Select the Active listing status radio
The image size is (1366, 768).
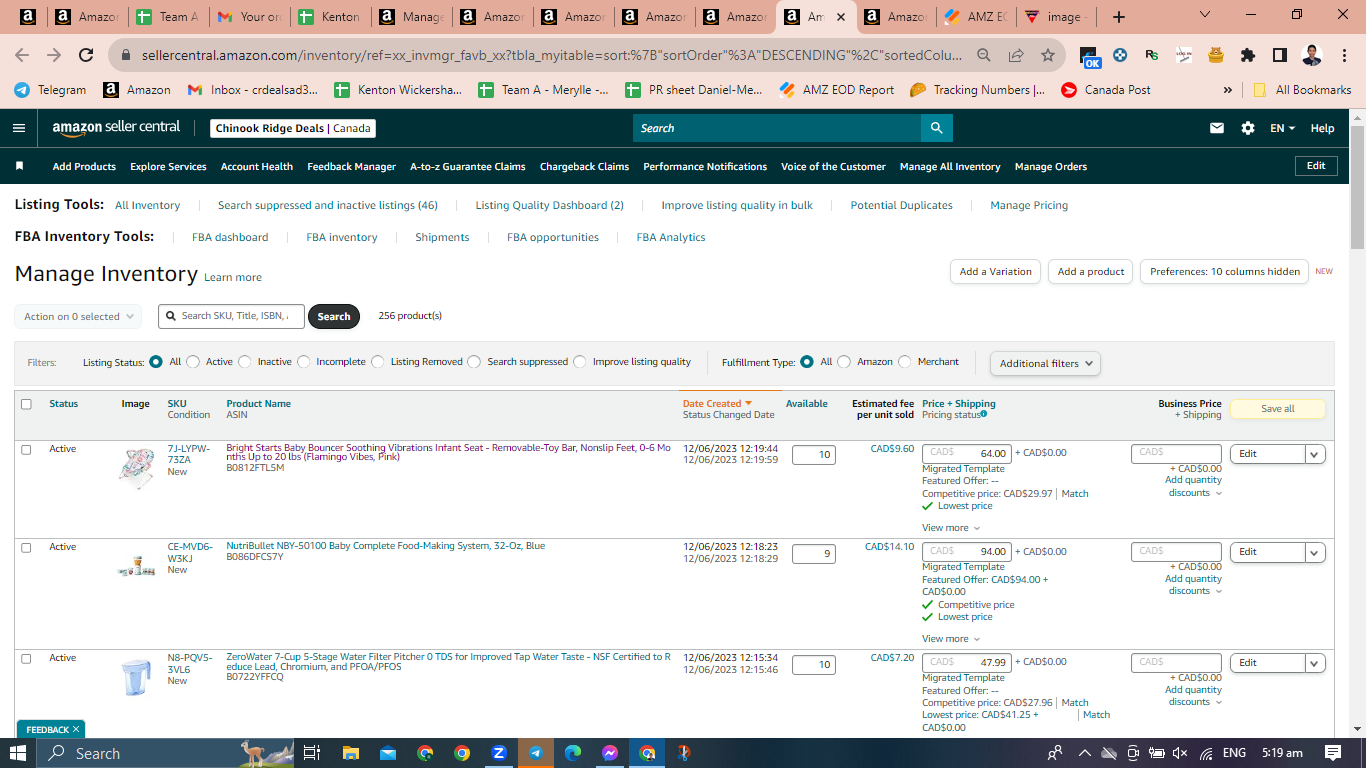[x=193, y=362]
